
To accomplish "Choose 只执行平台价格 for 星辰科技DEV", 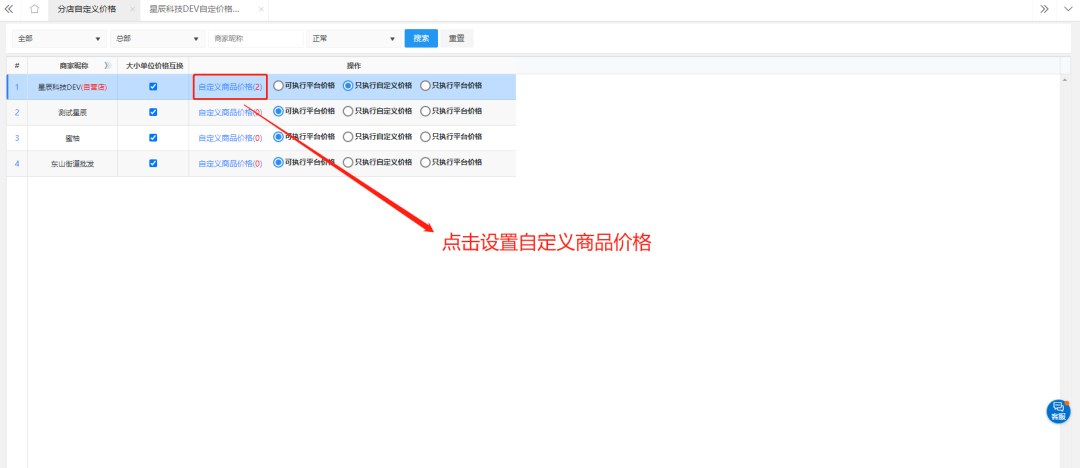I will (425, 86).
